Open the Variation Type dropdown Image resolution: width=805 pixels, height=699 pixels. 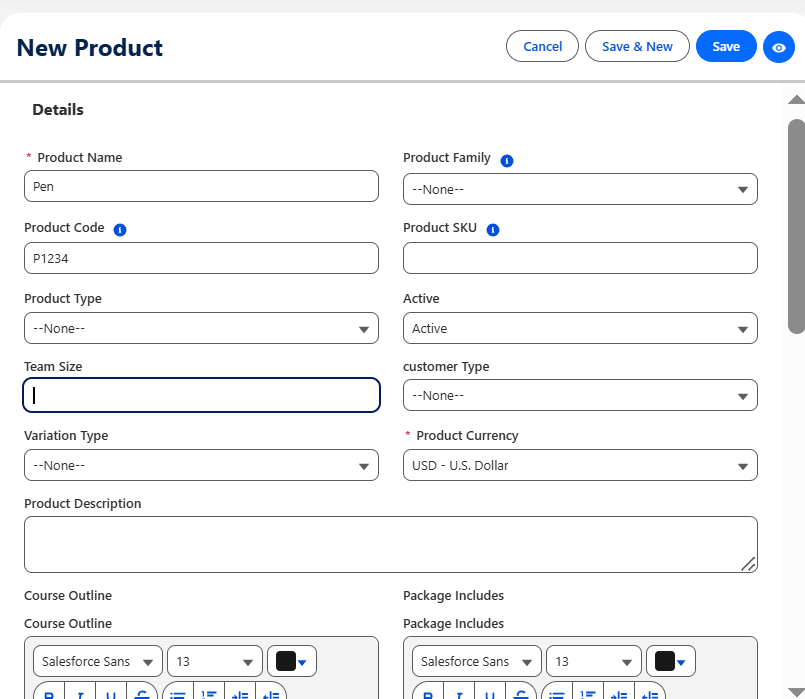point(201,465)
